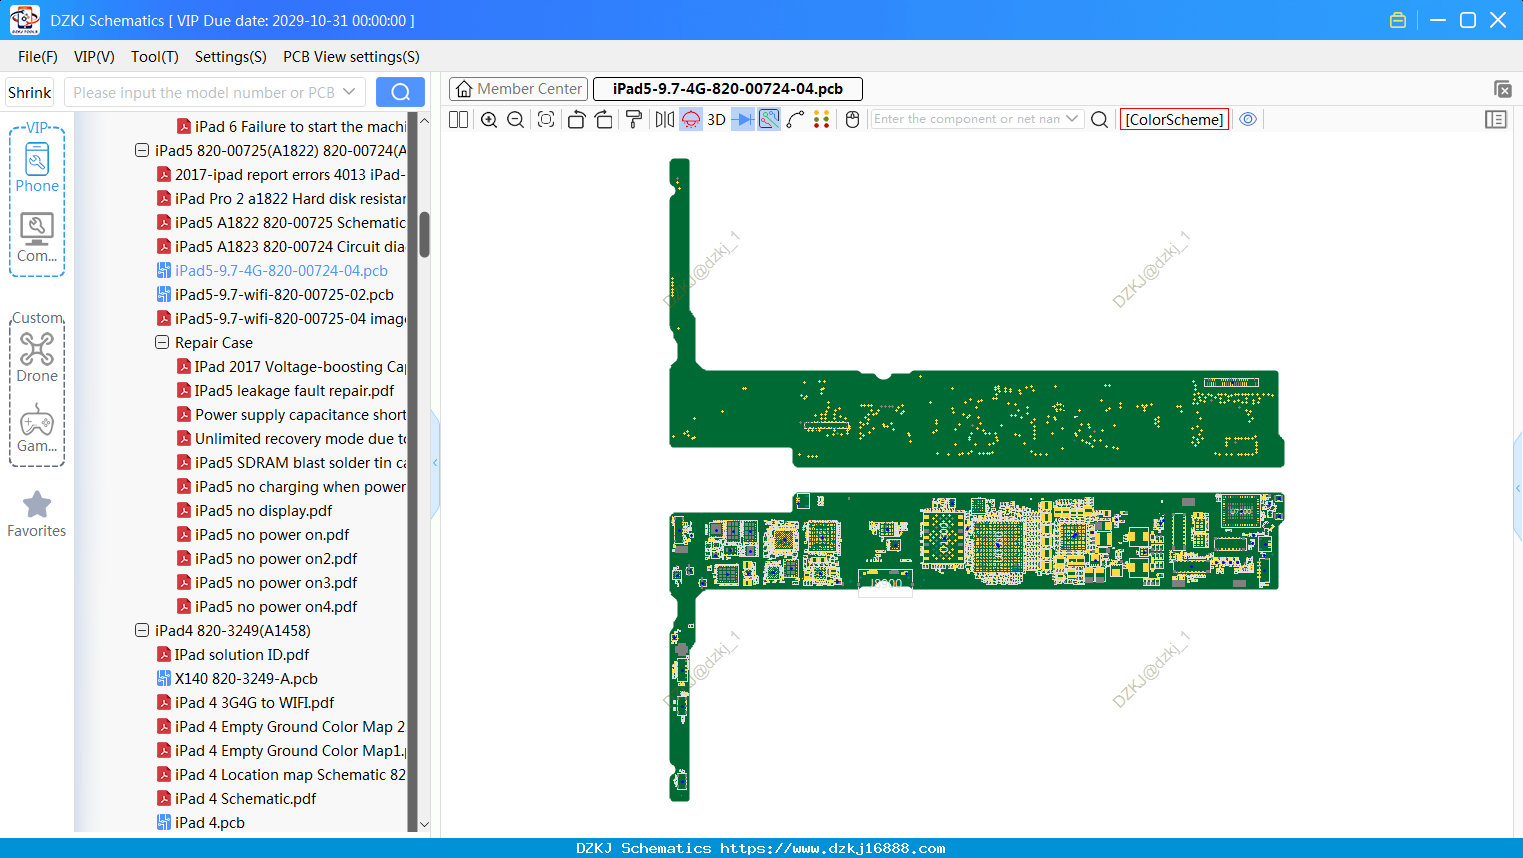1523x858 pixels.
Task: Rotate the board clockwise
Action: click(604, 119)
